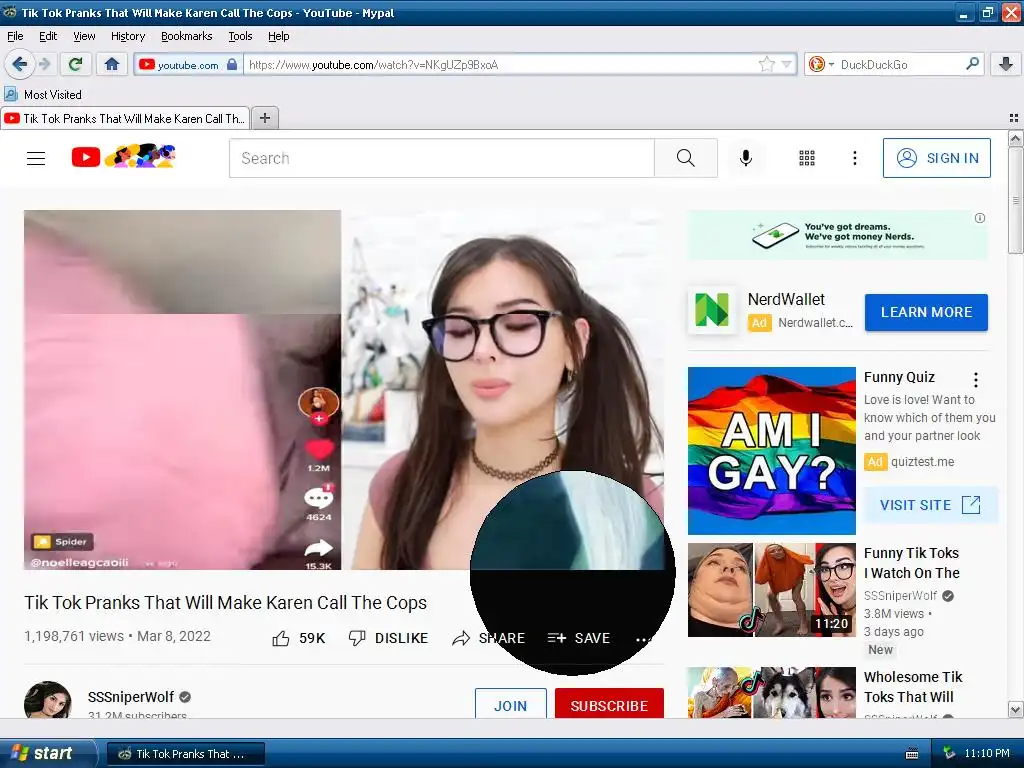Open the SSSniperWolf channel name link

coord(131,697)
